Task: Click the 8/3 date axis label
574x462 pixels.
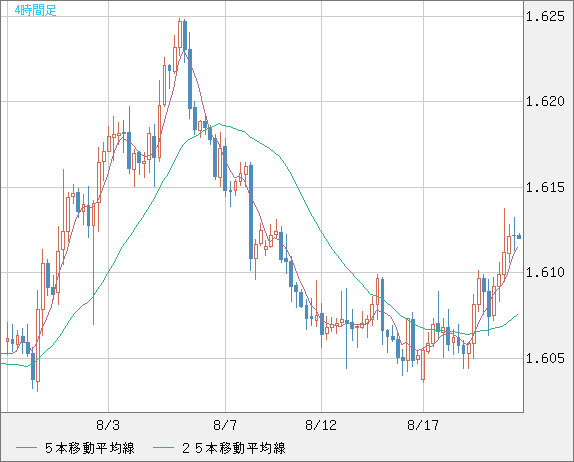Action: click(x=108, y=425)
